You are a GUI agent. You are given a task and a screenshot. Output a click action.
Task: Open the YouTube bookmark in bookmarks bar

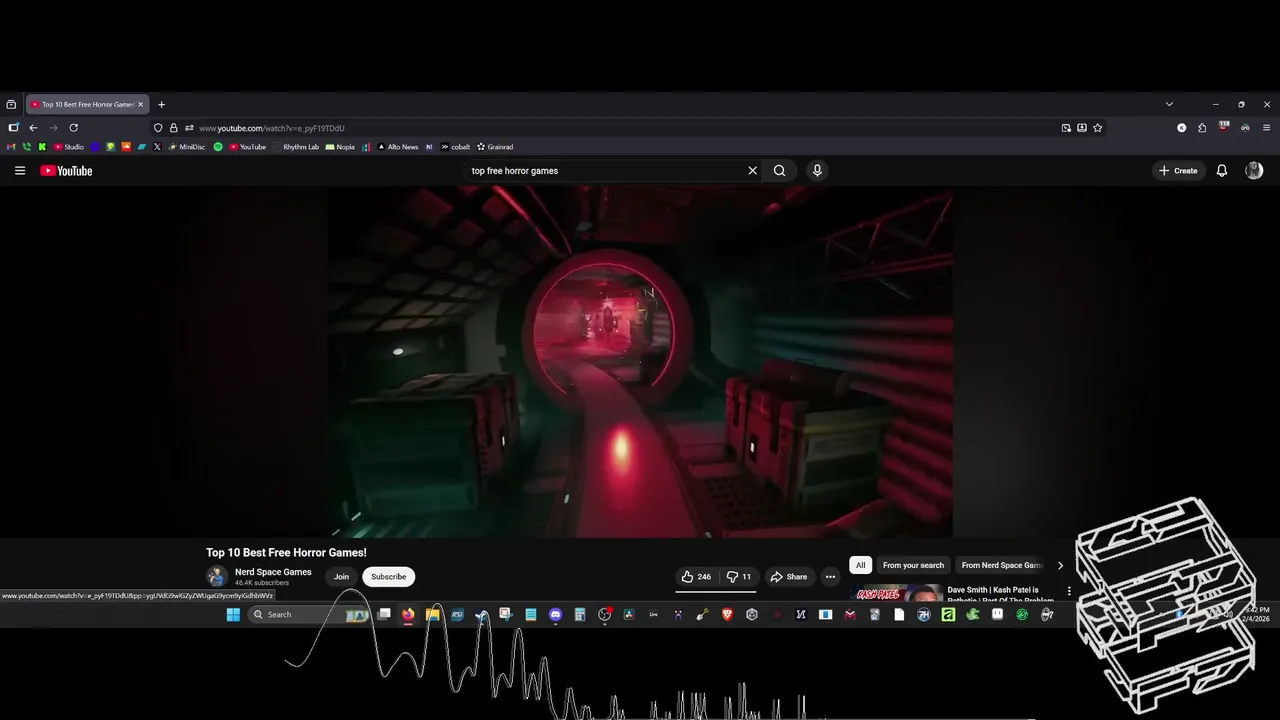(248, 147)
